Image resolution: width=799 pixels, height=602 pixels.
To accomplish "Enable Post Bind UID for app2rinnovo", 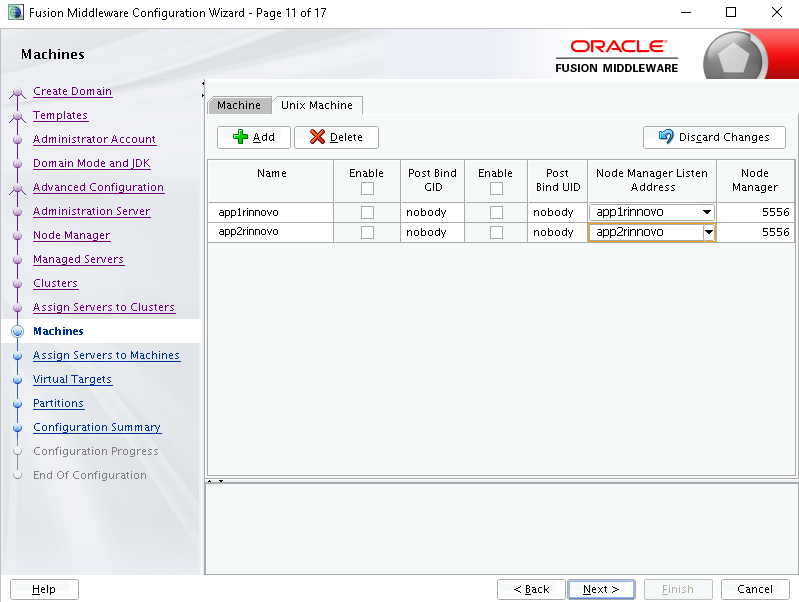I will click(x=496, y=232).
